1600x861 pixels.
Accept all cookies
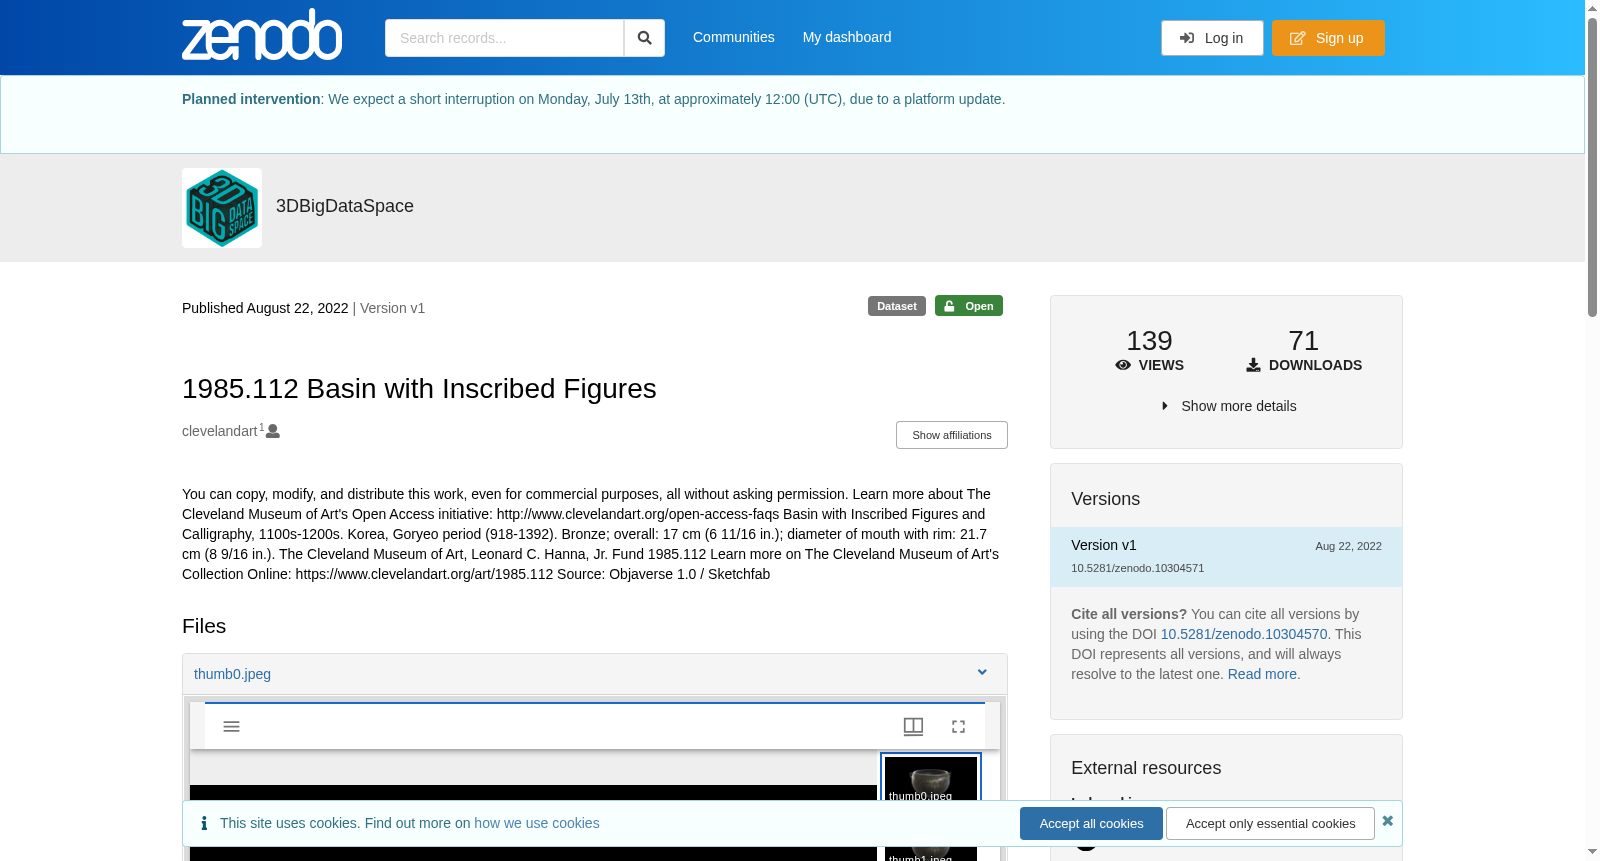(x=1091, y=824)
